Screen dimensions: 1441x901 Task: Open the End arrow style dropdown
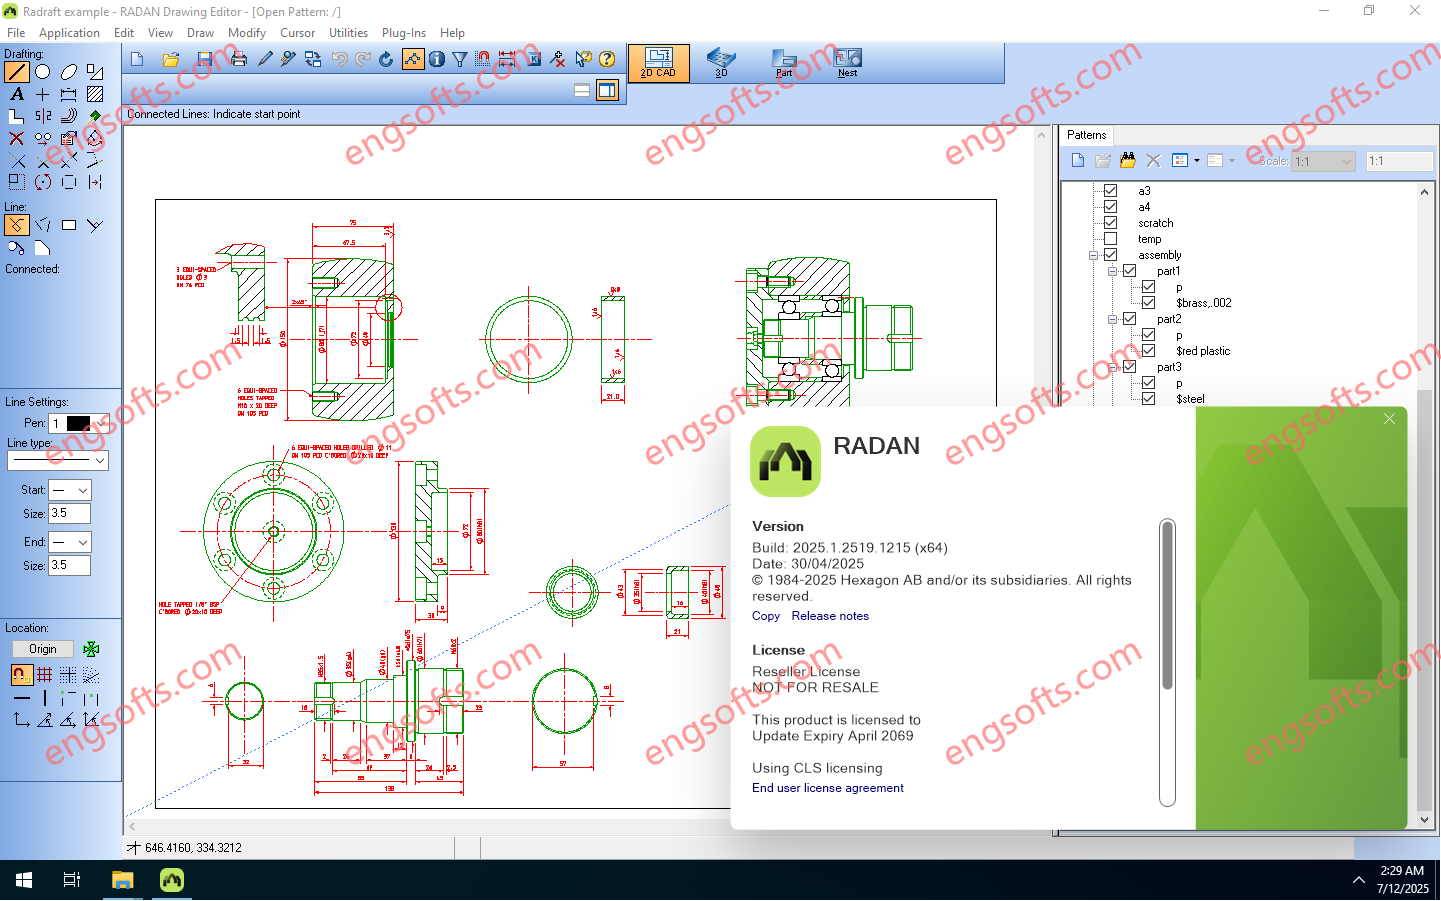[x=83, y=542]
